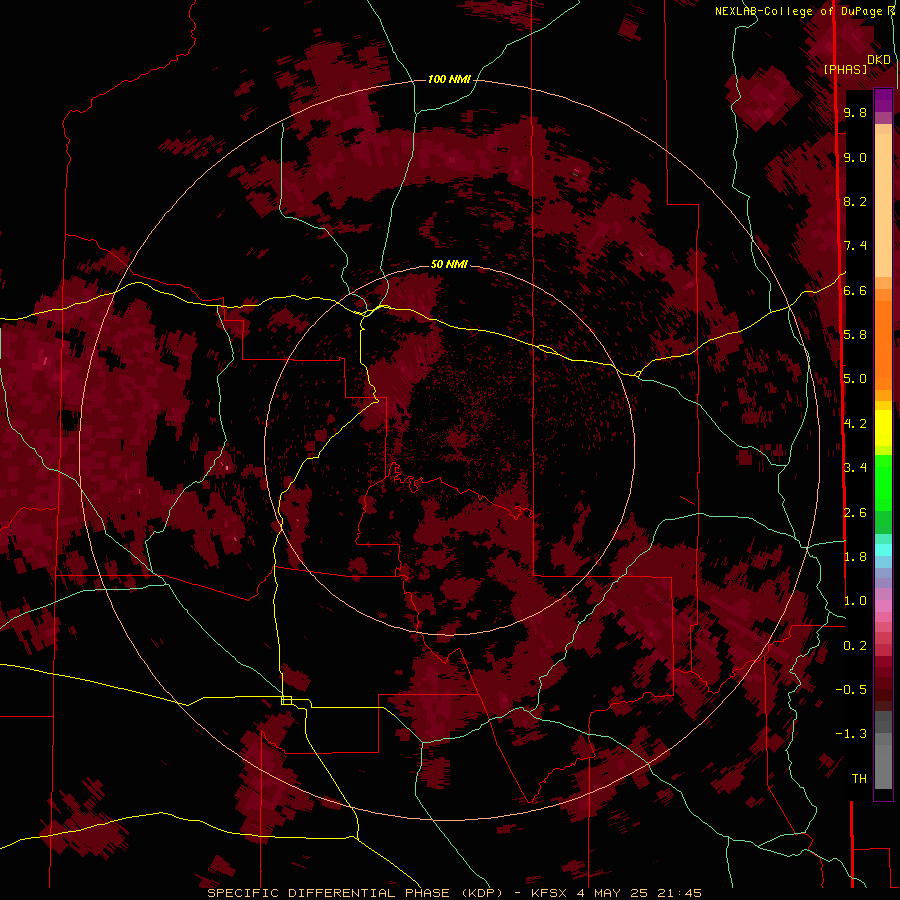
Task: Pick the dark red segment near -0.5
Action: point(883,690)
